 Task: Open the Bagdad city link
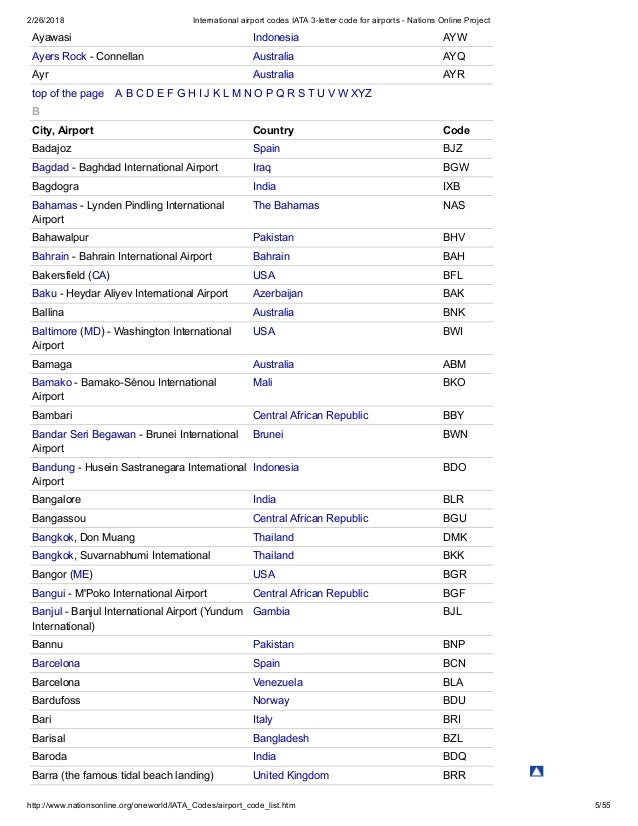pyautogui.click(x=50, y=168)
